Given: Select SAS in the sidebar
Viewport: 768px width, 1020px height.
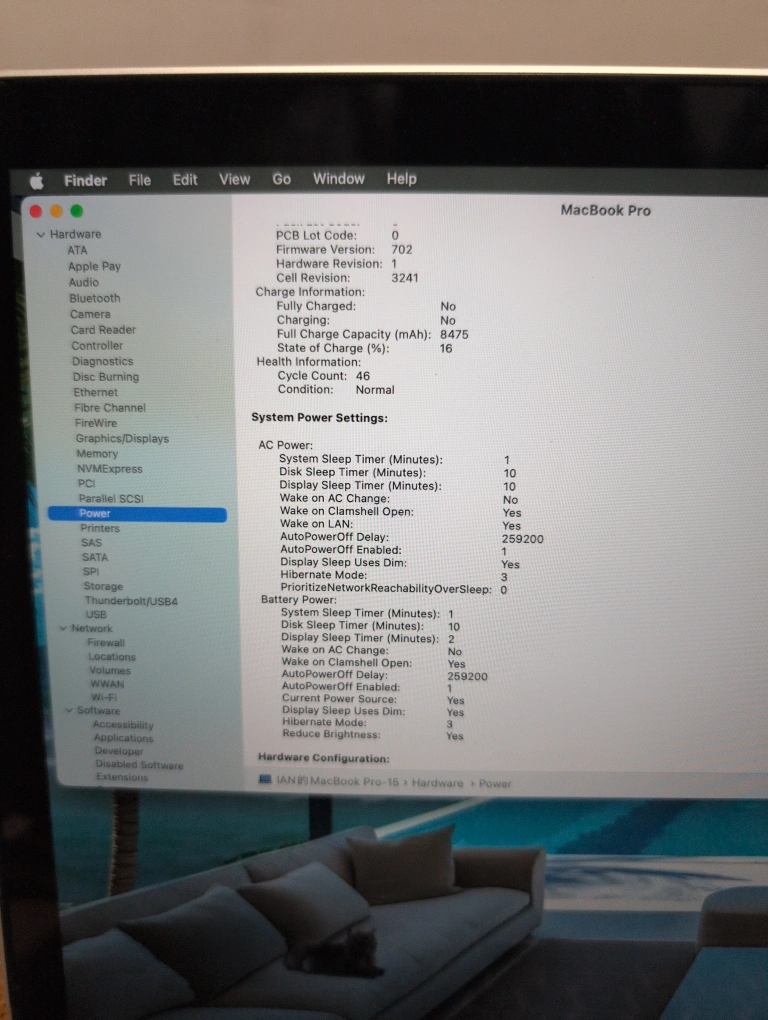Looking at the screenshot, I should pos(92,543).
